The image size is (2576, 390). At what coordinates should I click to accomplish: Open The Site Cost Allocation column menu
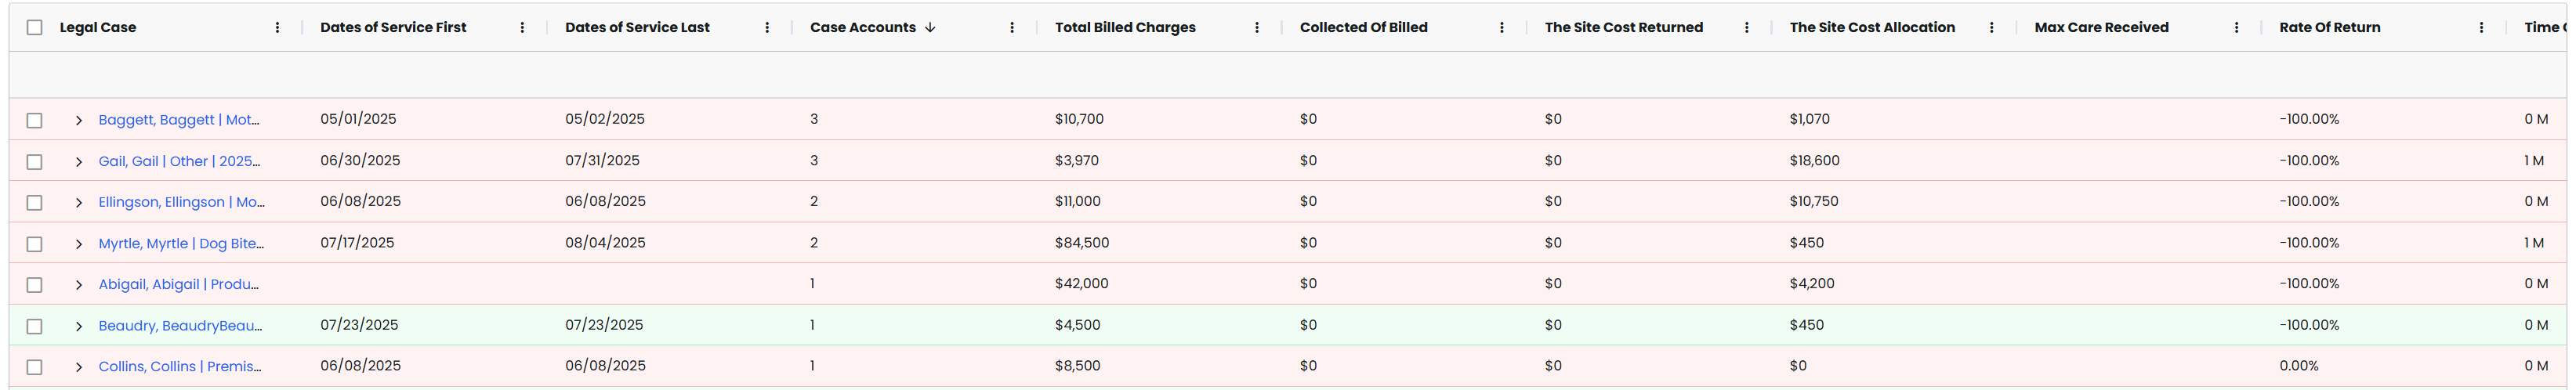(1992, 28)
